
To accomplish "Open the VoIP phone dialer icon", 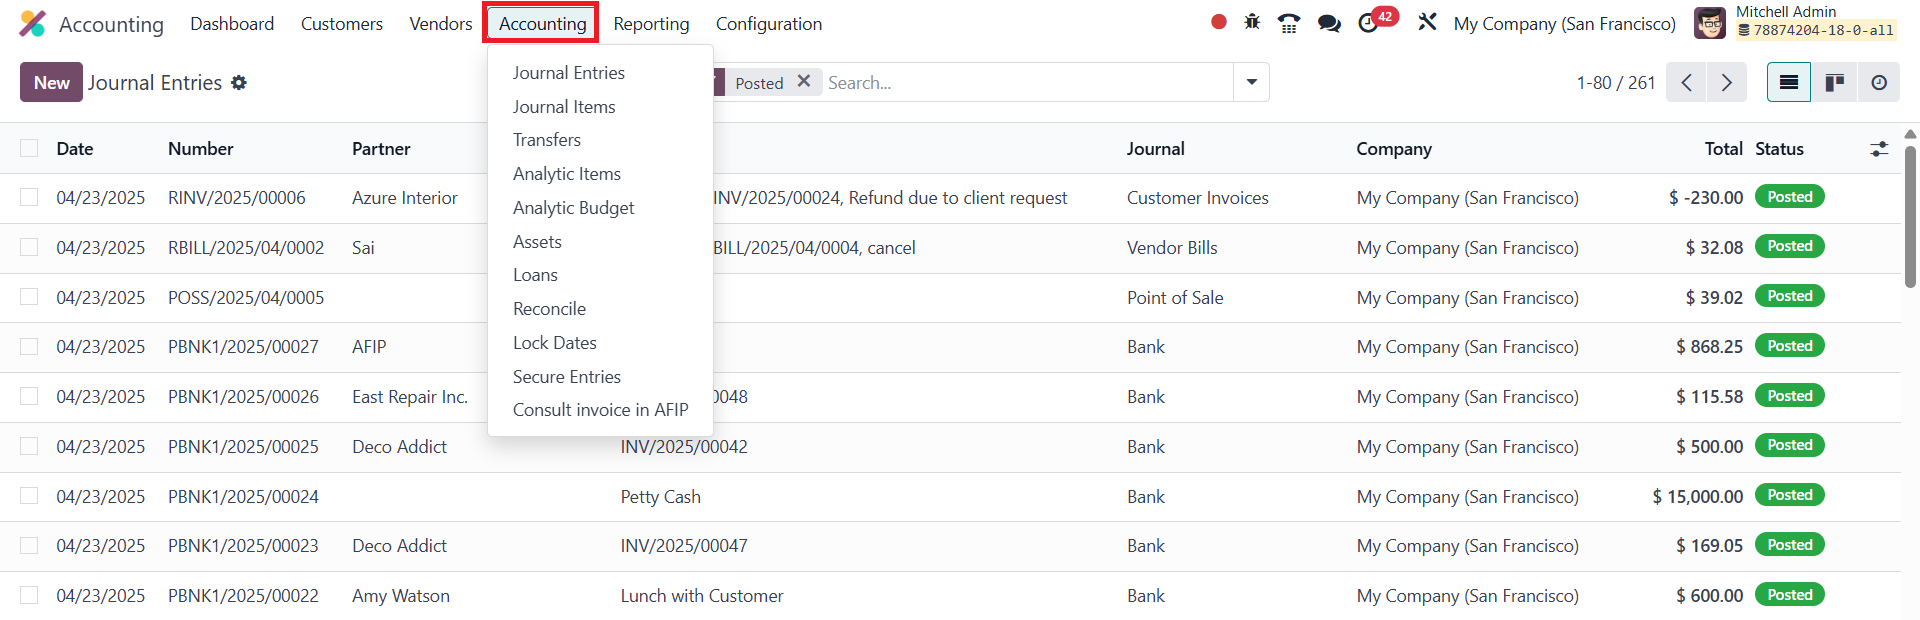I will pyautogui.click(x=1289, y=23).
